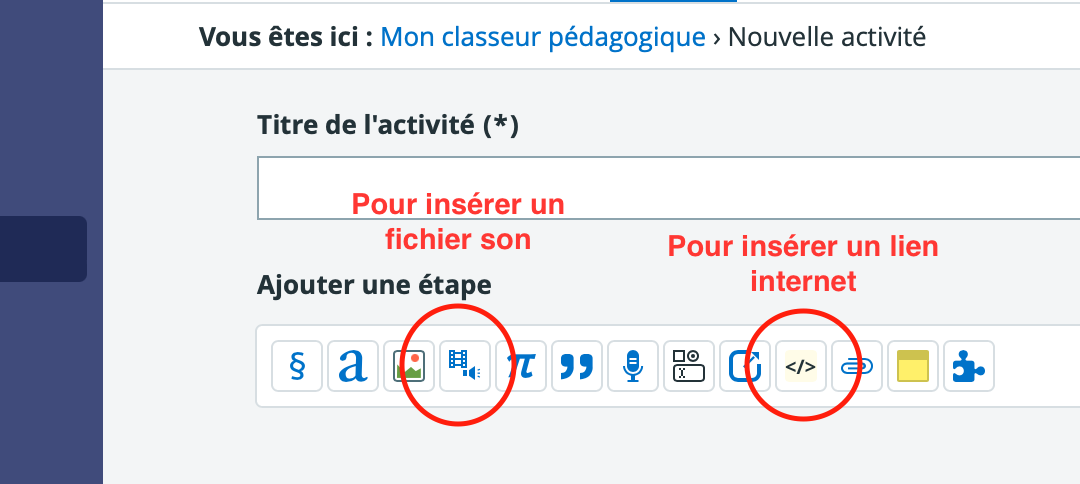Add a yellow sticky note step

tap(913, 366)
